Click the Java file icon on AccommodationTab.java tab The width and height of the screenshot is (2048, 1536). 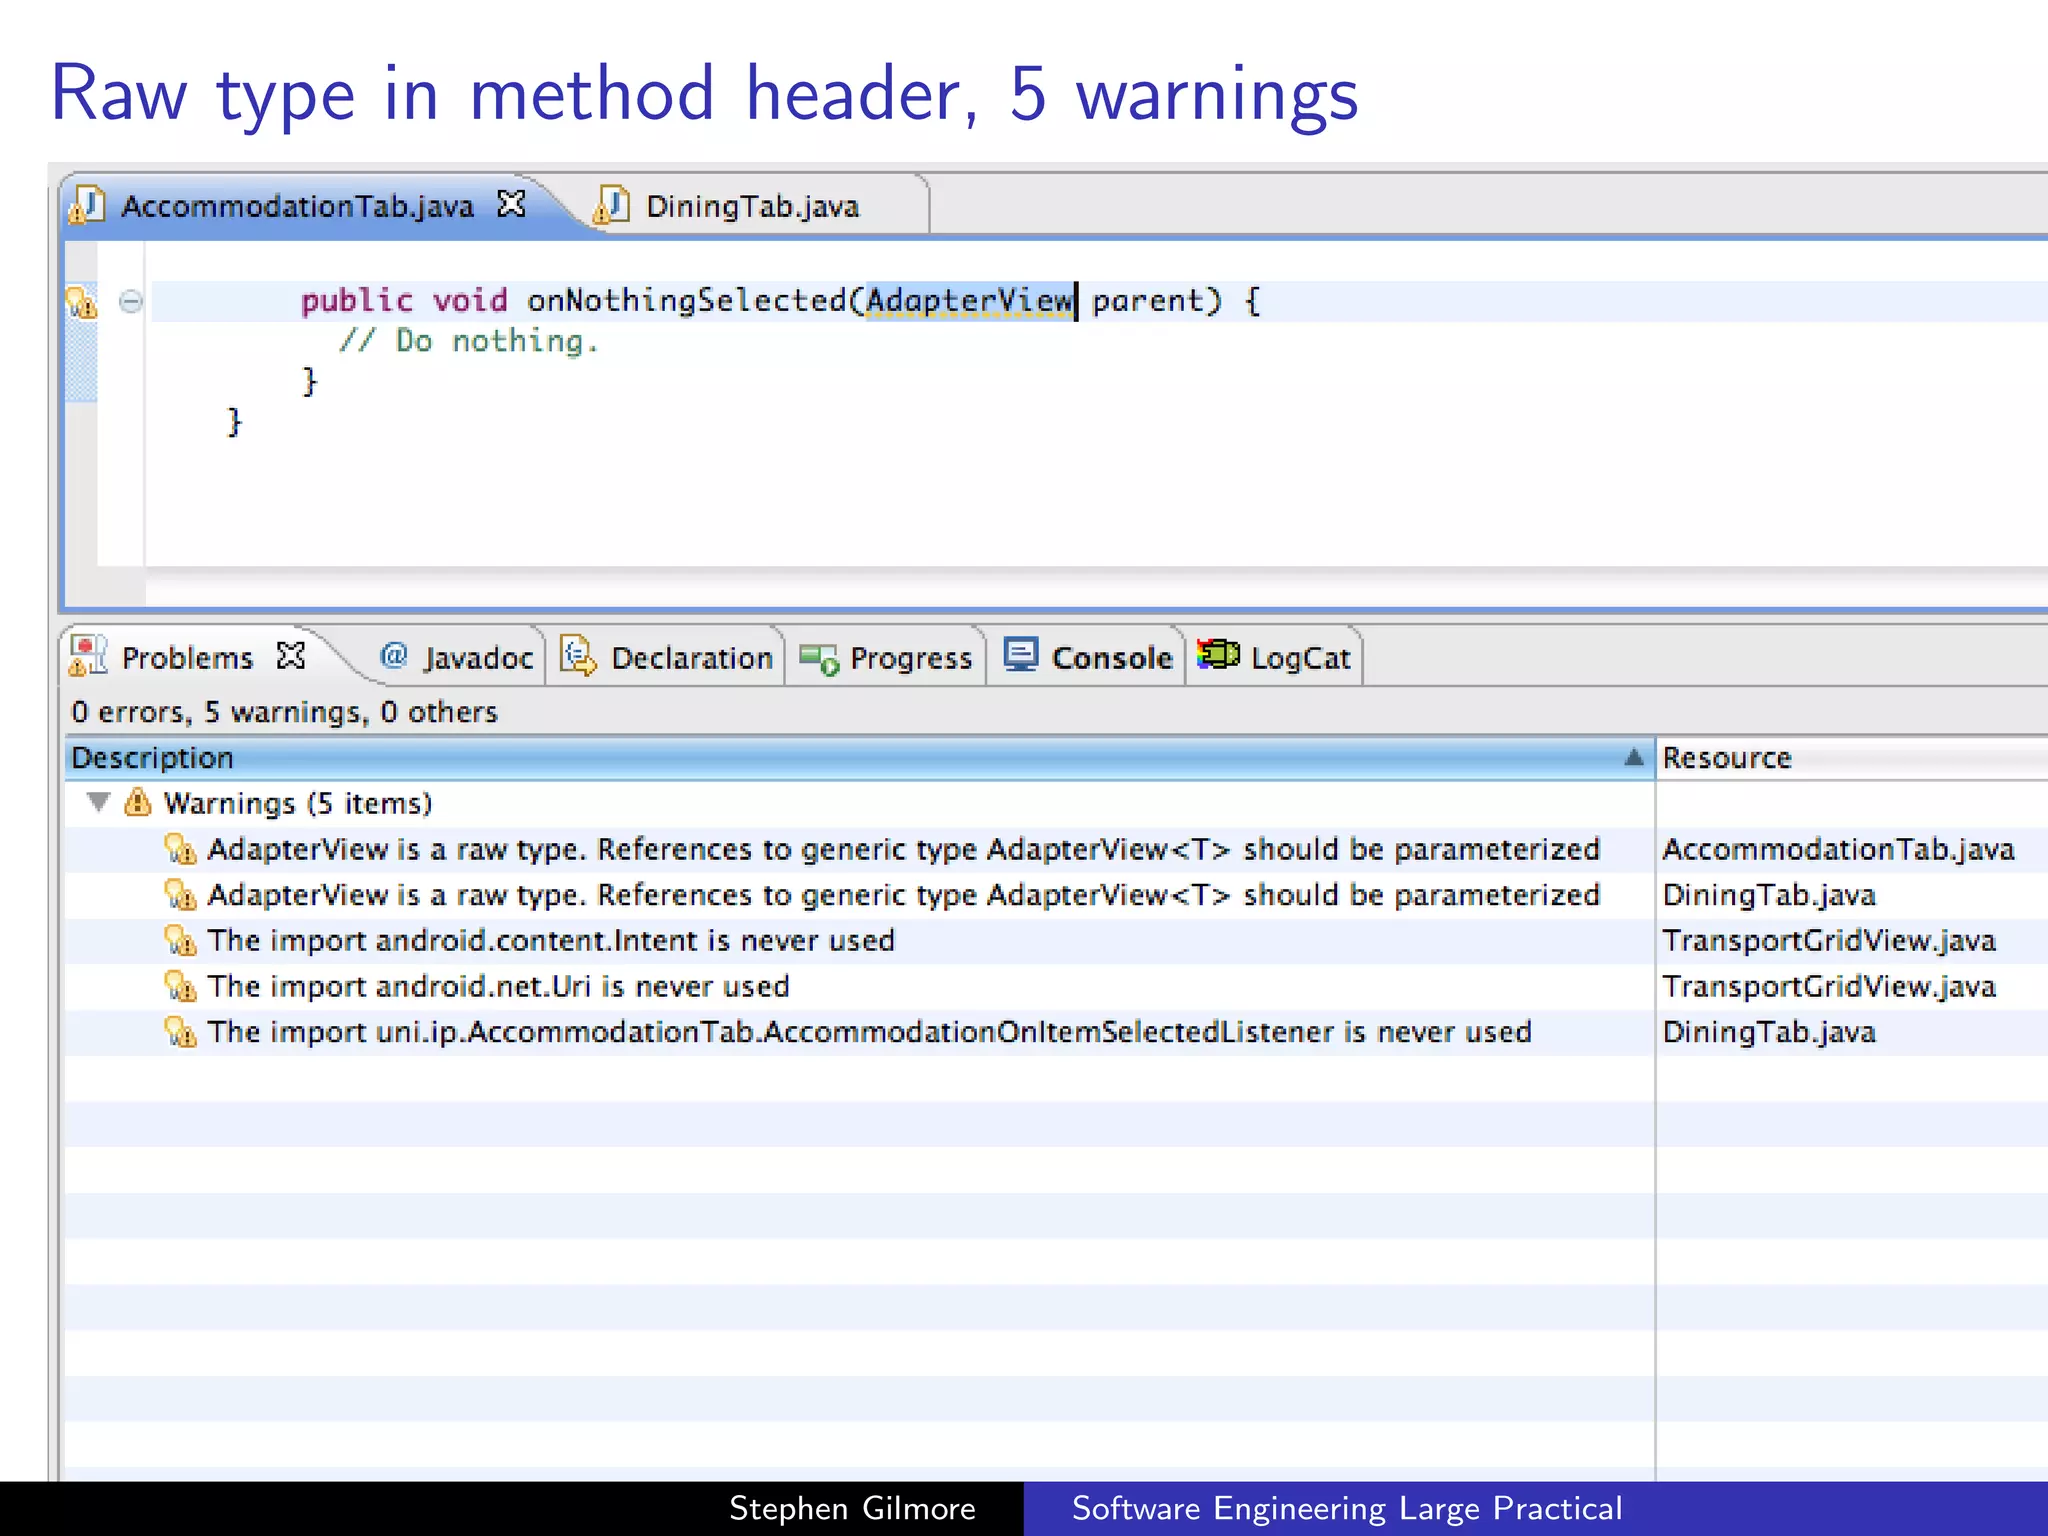coord(87,206)
